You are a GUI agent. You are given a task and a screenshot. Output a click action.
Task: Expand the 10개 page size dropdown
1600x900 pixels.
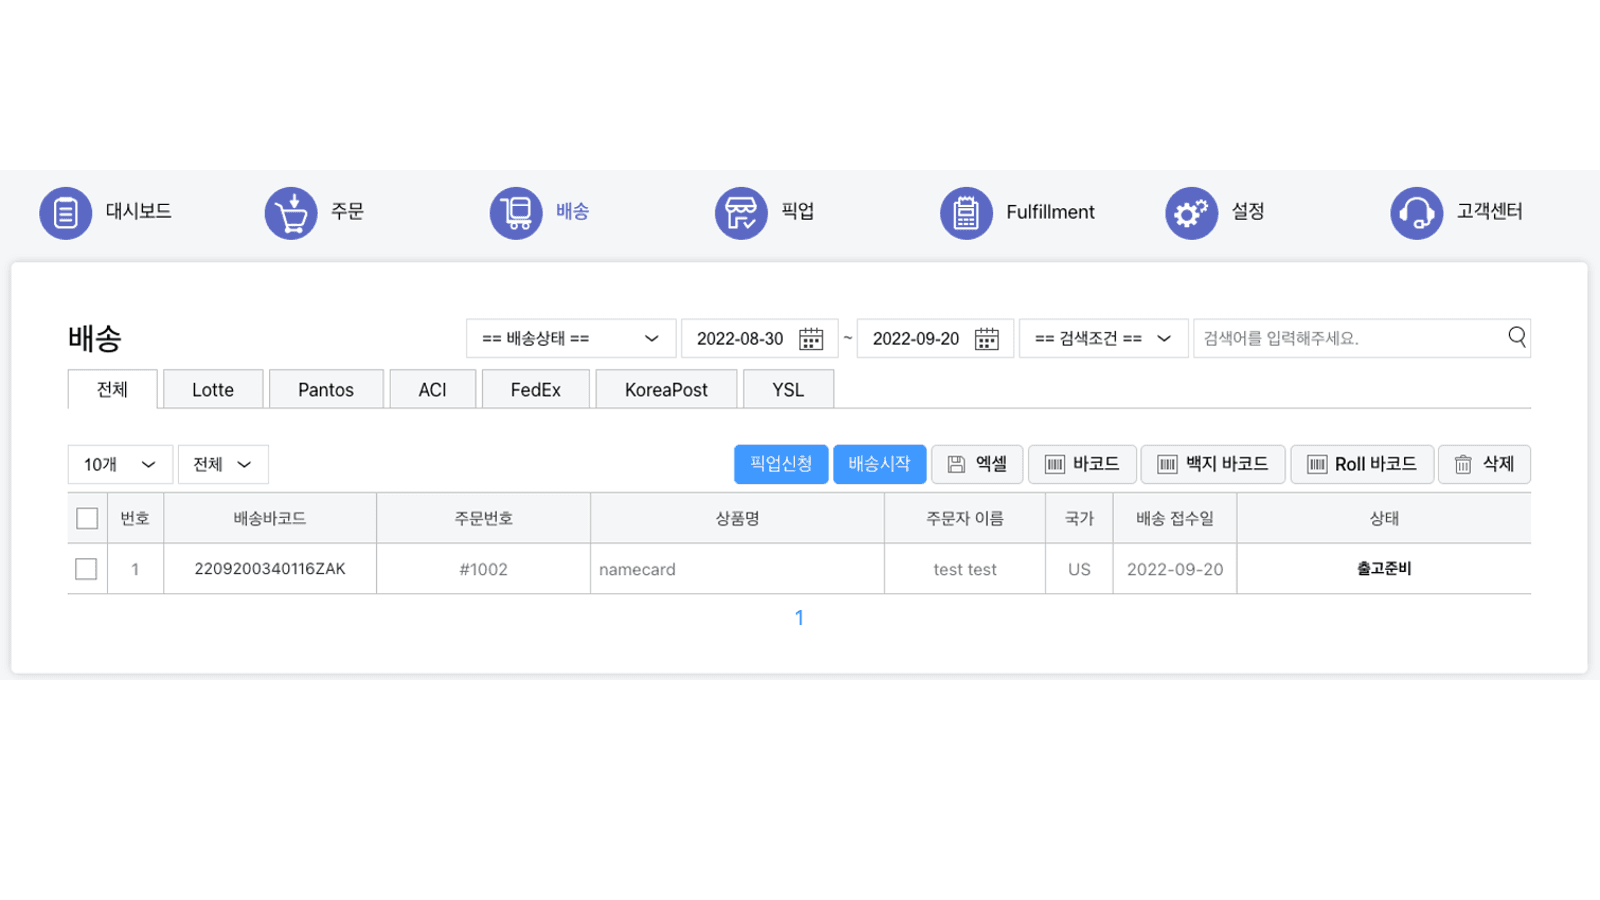pyautogui.click(x=119, y=464)
